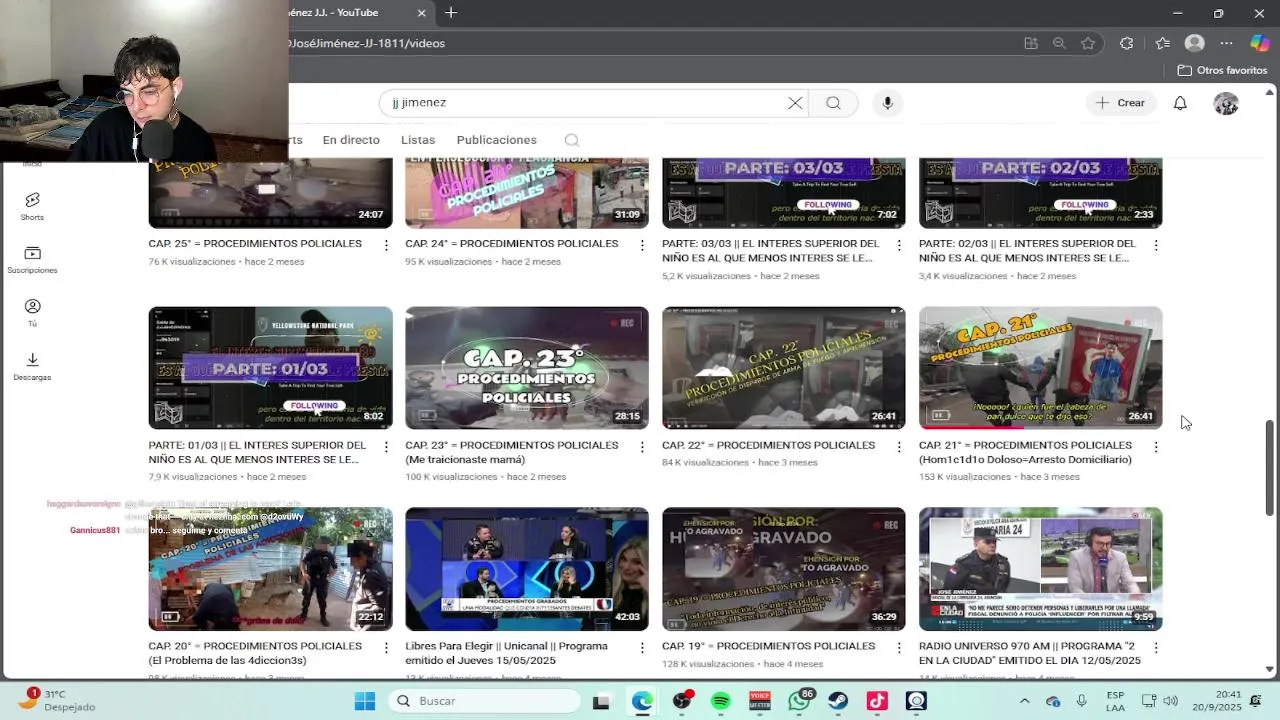This screenshot has height=720, width=1280.
Task: Open options menu for PARTE: 03/03 video
Action: point(899,245)
